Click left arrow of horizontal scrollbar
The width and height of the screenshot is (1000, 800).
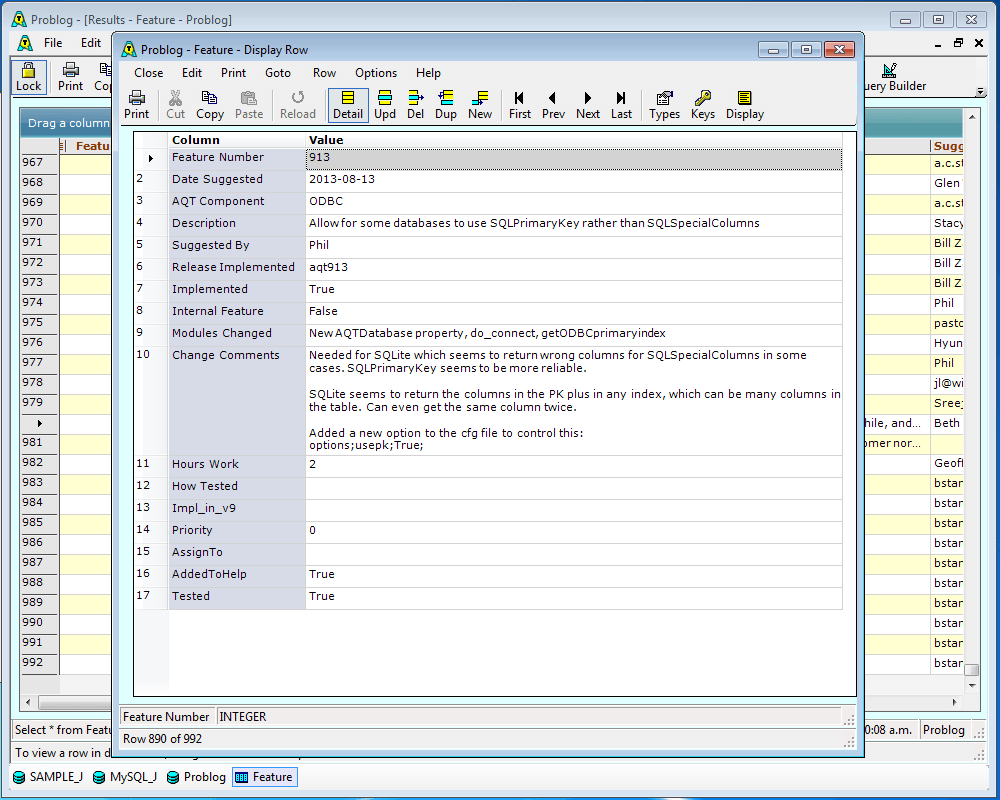28,702
